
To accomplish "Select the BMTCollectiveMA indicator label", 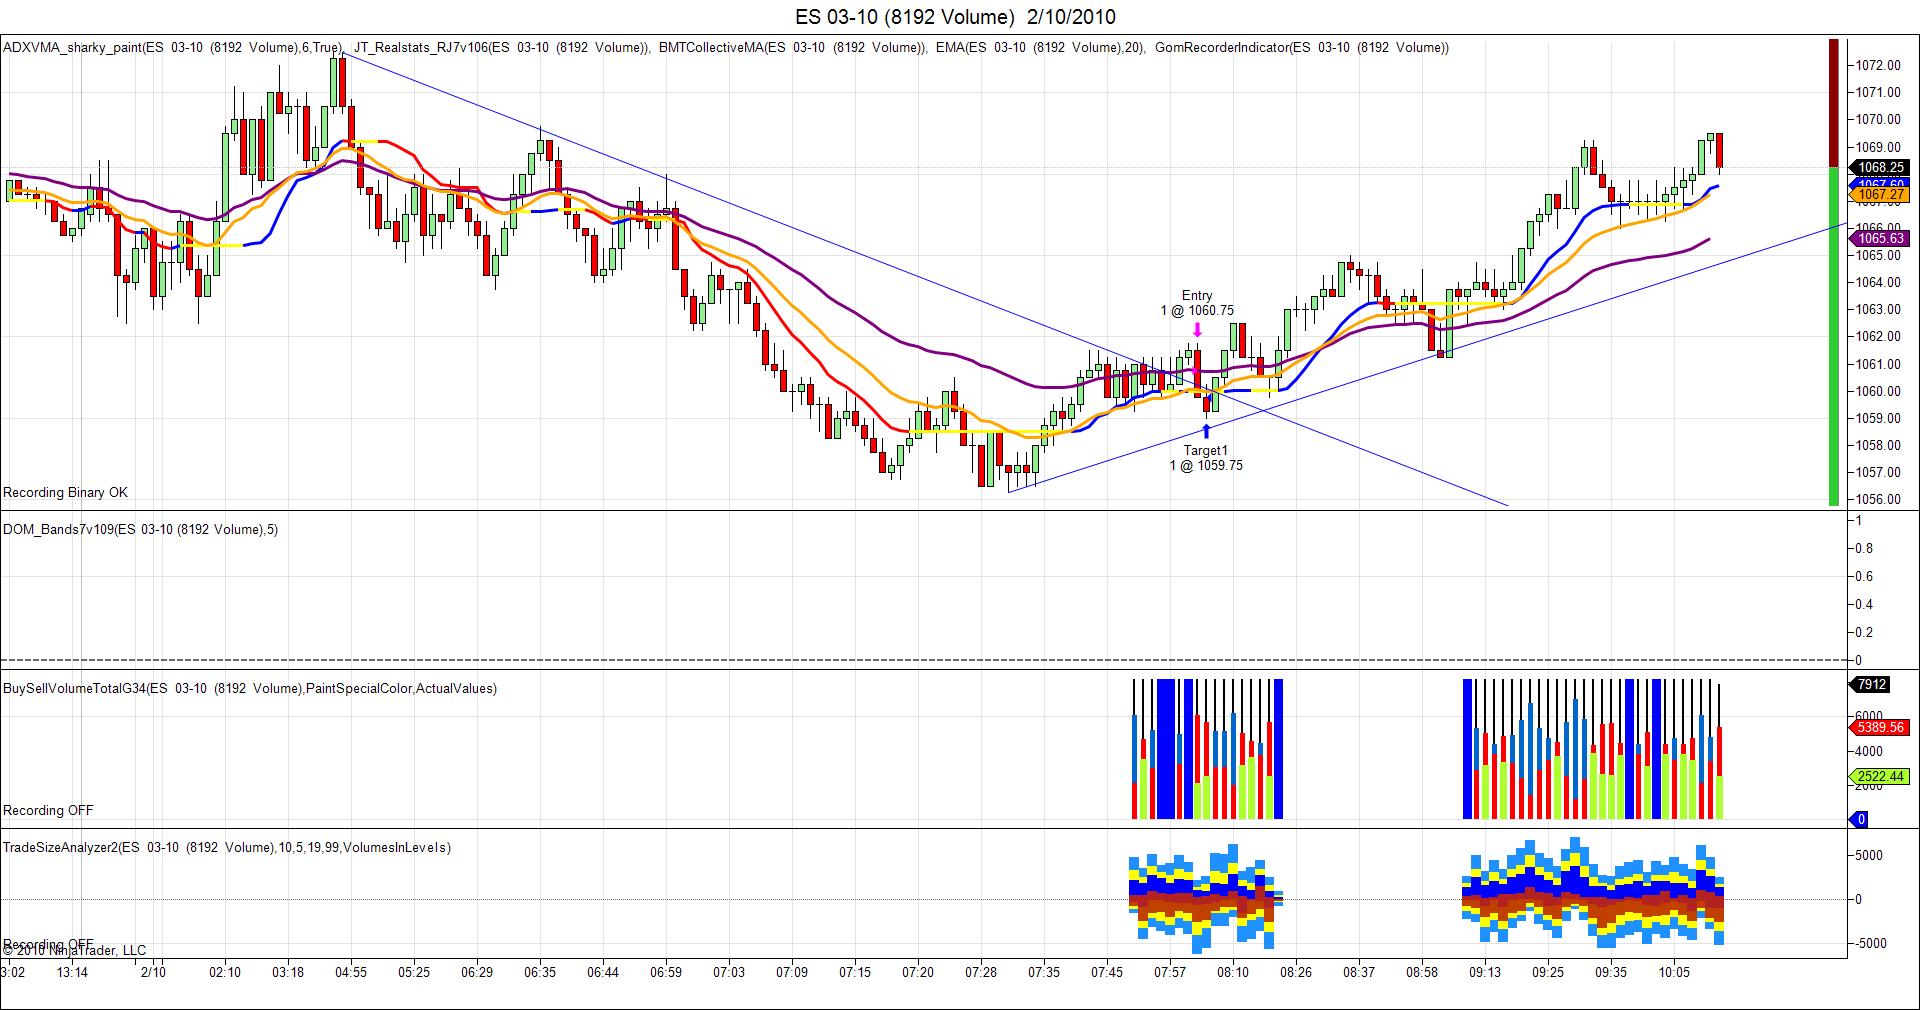I will click(793, 47).
